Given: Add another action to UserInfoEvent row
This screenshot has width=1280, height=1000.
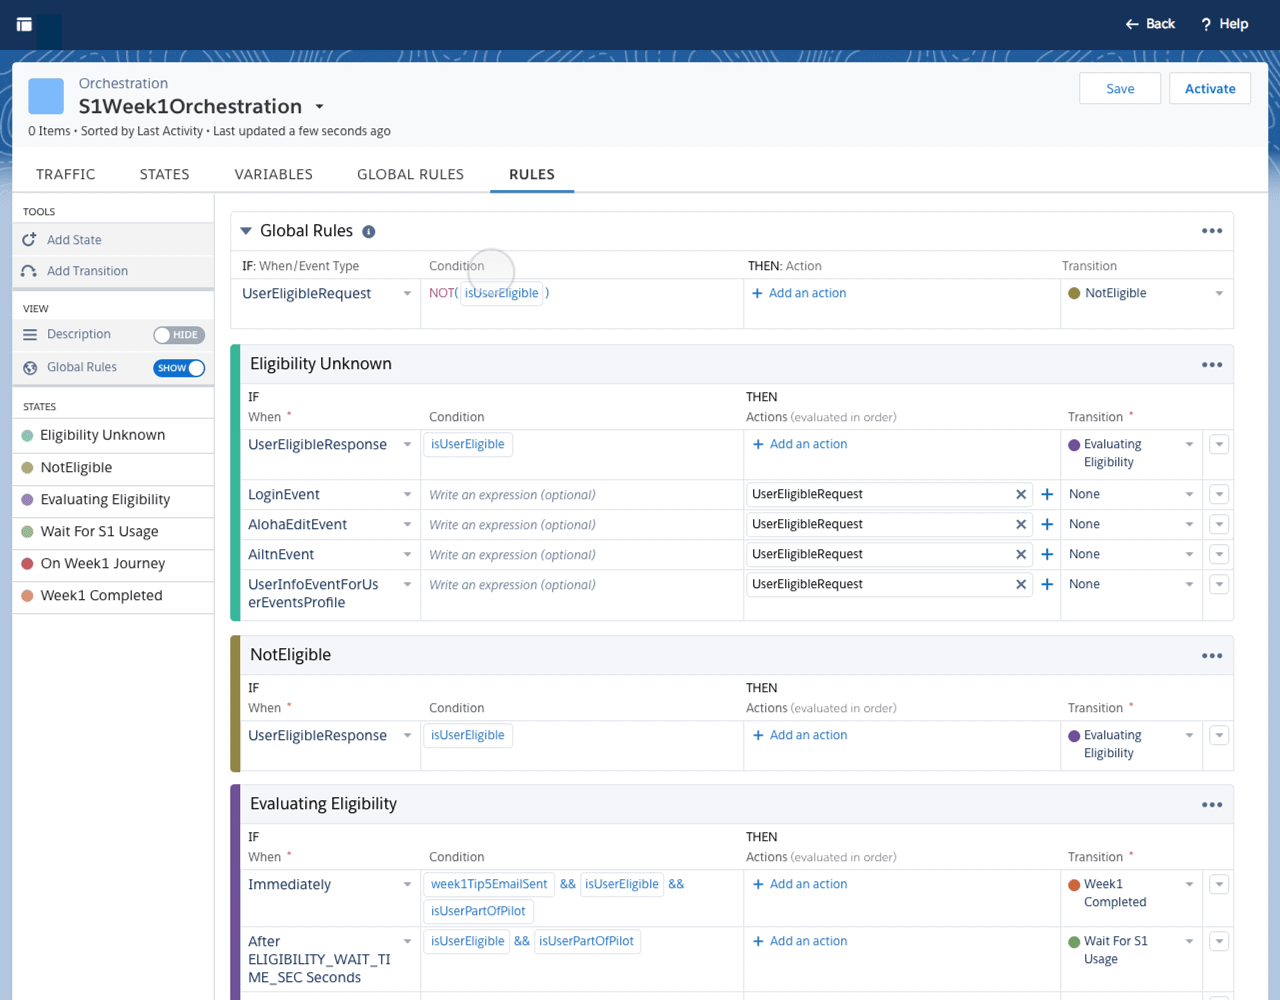Looking at the screenshot, I should click(1047, 585).
